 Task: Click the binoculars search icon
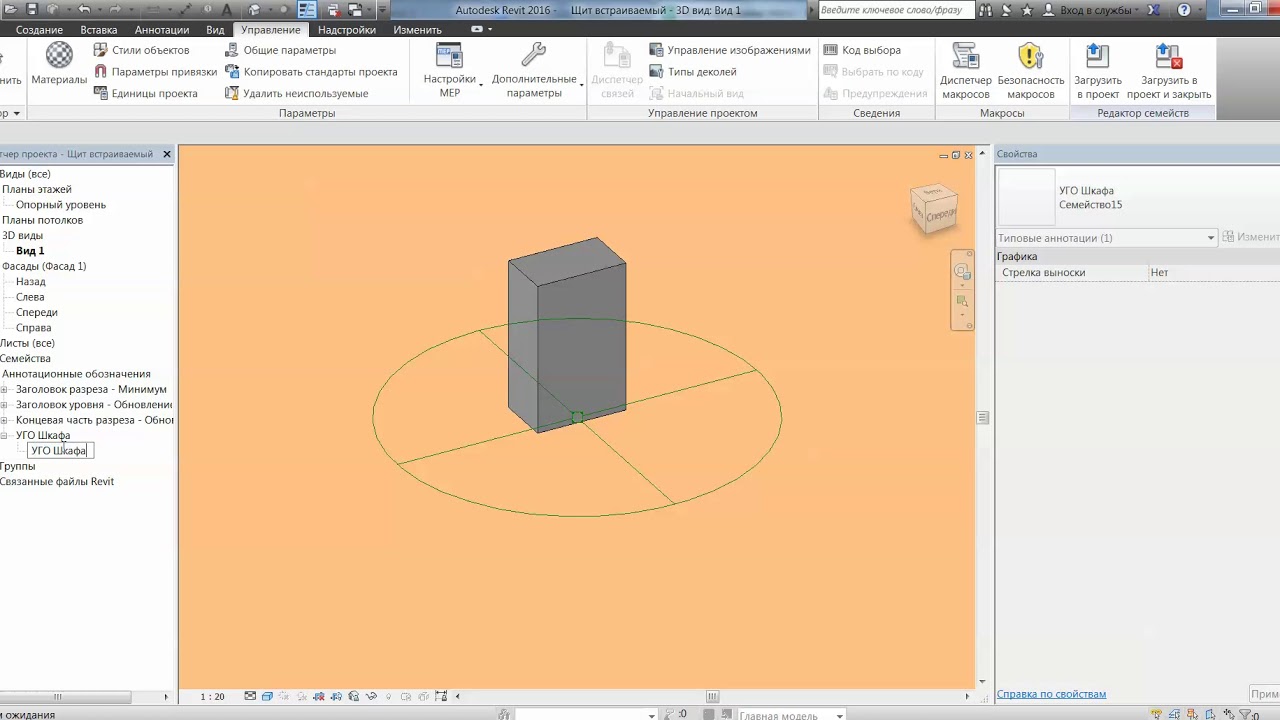click(986, 10)
